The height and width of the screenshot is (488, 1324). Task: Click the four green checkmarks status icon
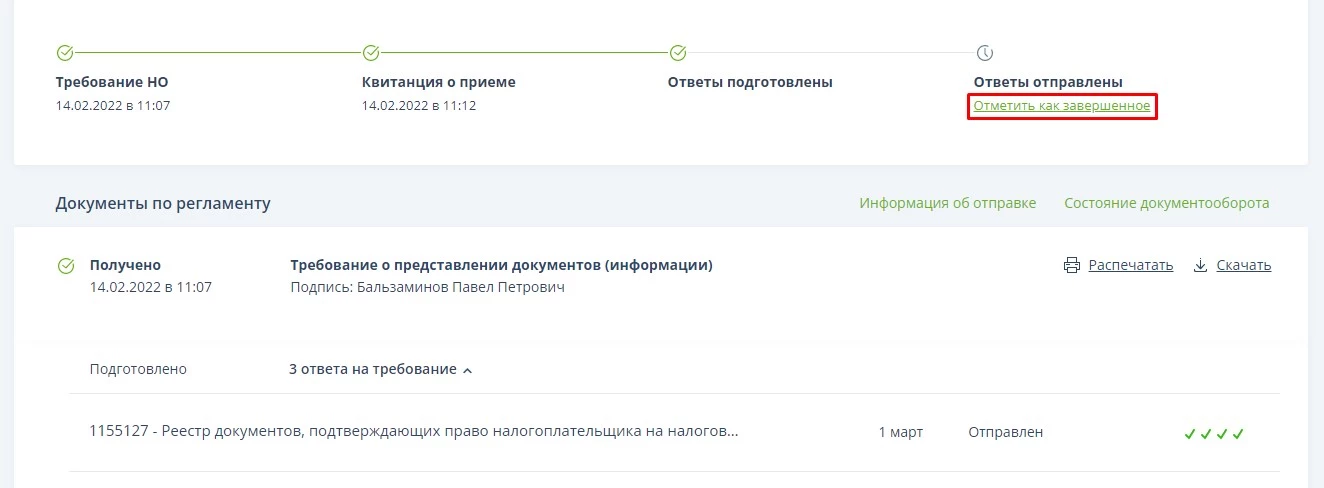point(1214,433)
